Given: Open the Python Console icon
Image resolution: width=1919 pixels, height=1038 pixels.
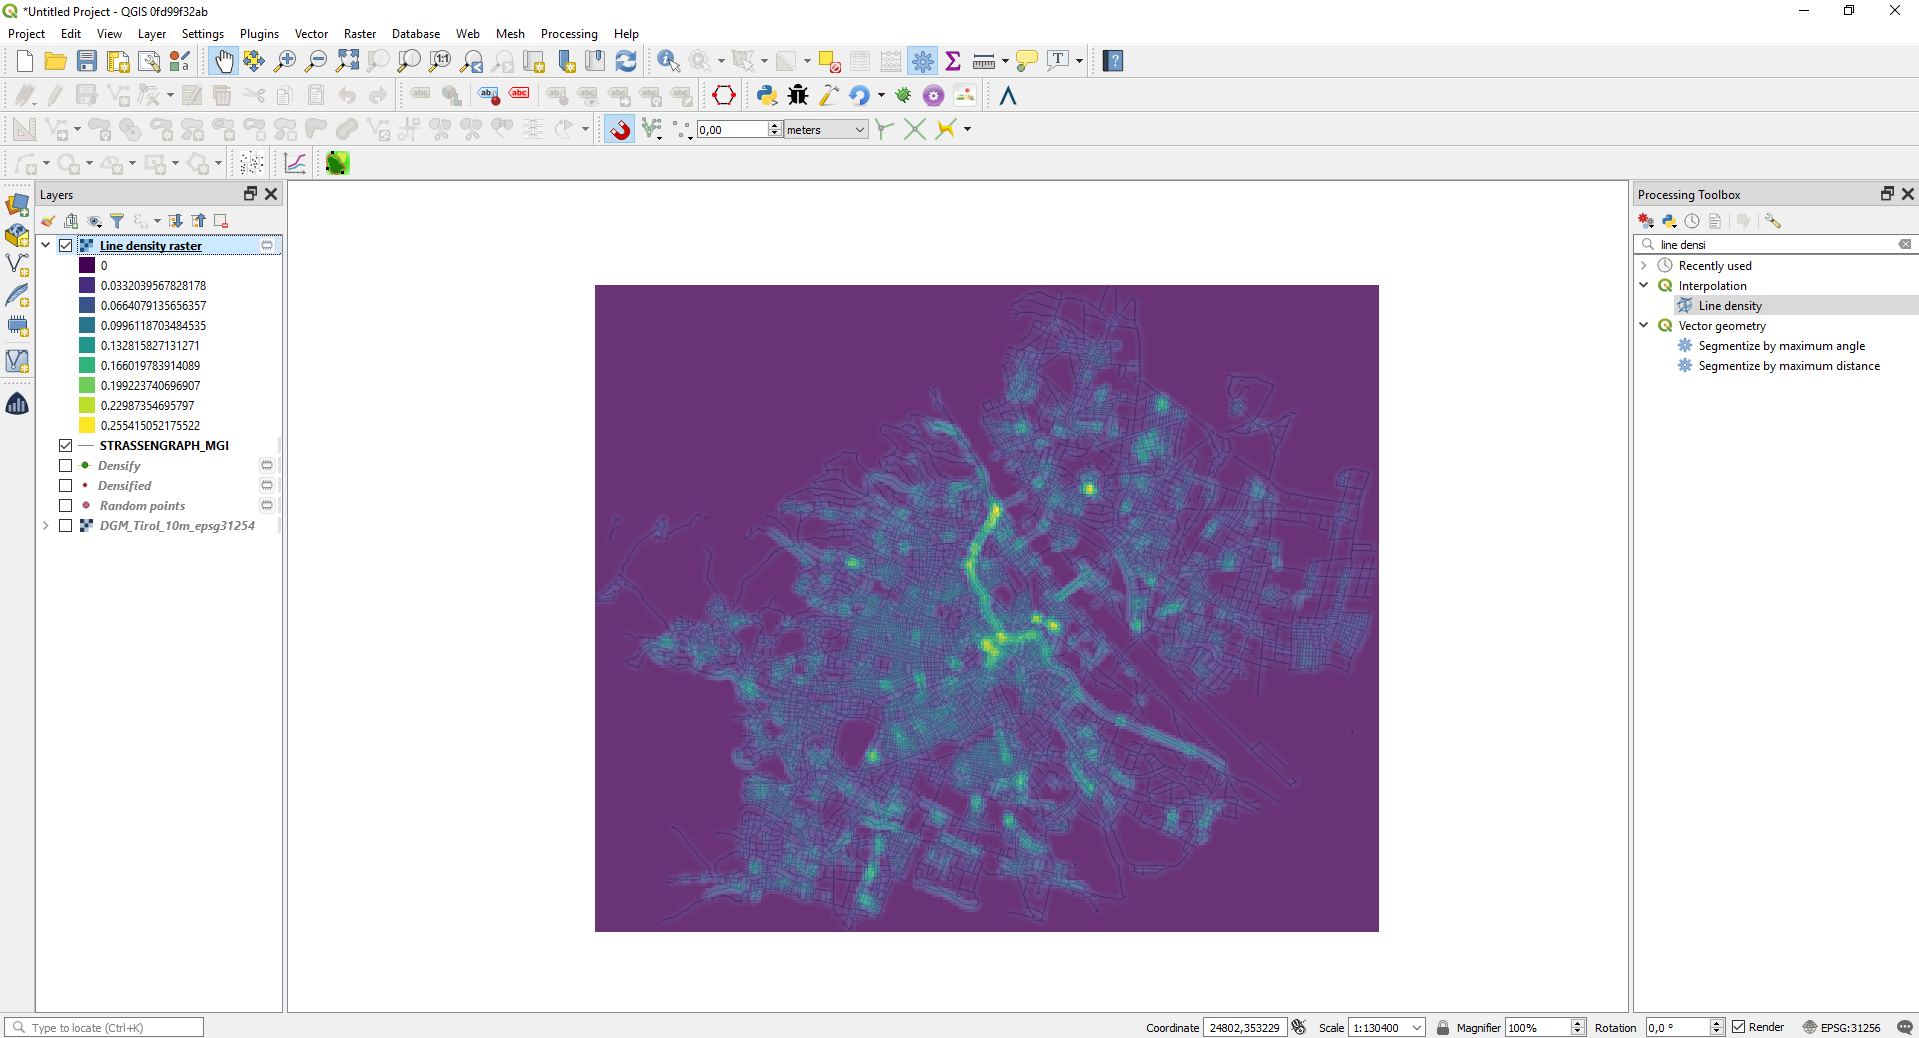Looking at the screenshot, I should [766, 96].
